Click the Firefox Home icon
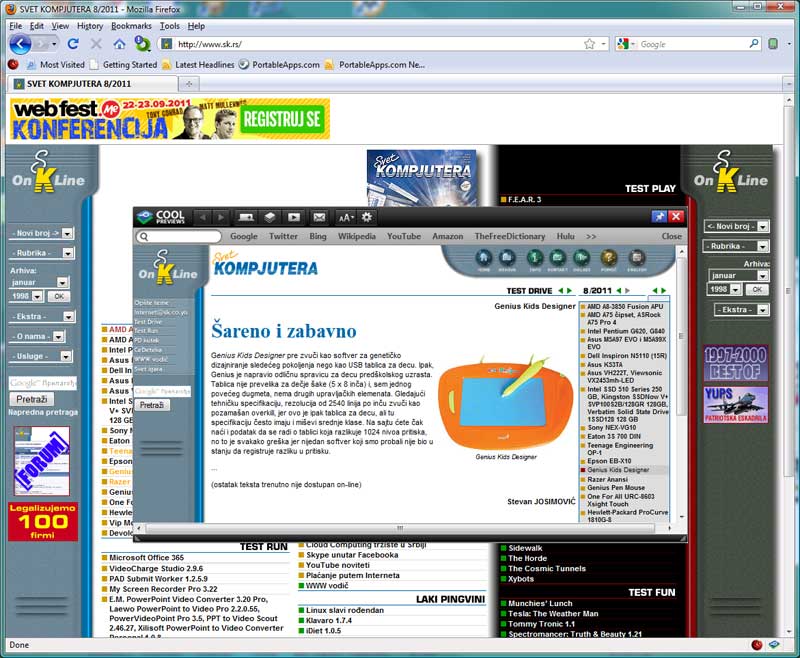The image size is (800, 658). (119, 44)
